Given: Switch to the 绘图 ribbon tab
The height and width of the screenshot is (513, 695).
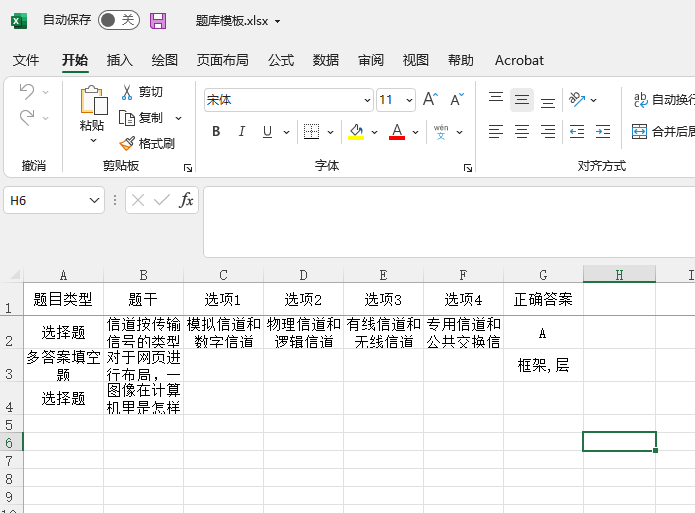Looking at the screenshot, I should 164,60.
